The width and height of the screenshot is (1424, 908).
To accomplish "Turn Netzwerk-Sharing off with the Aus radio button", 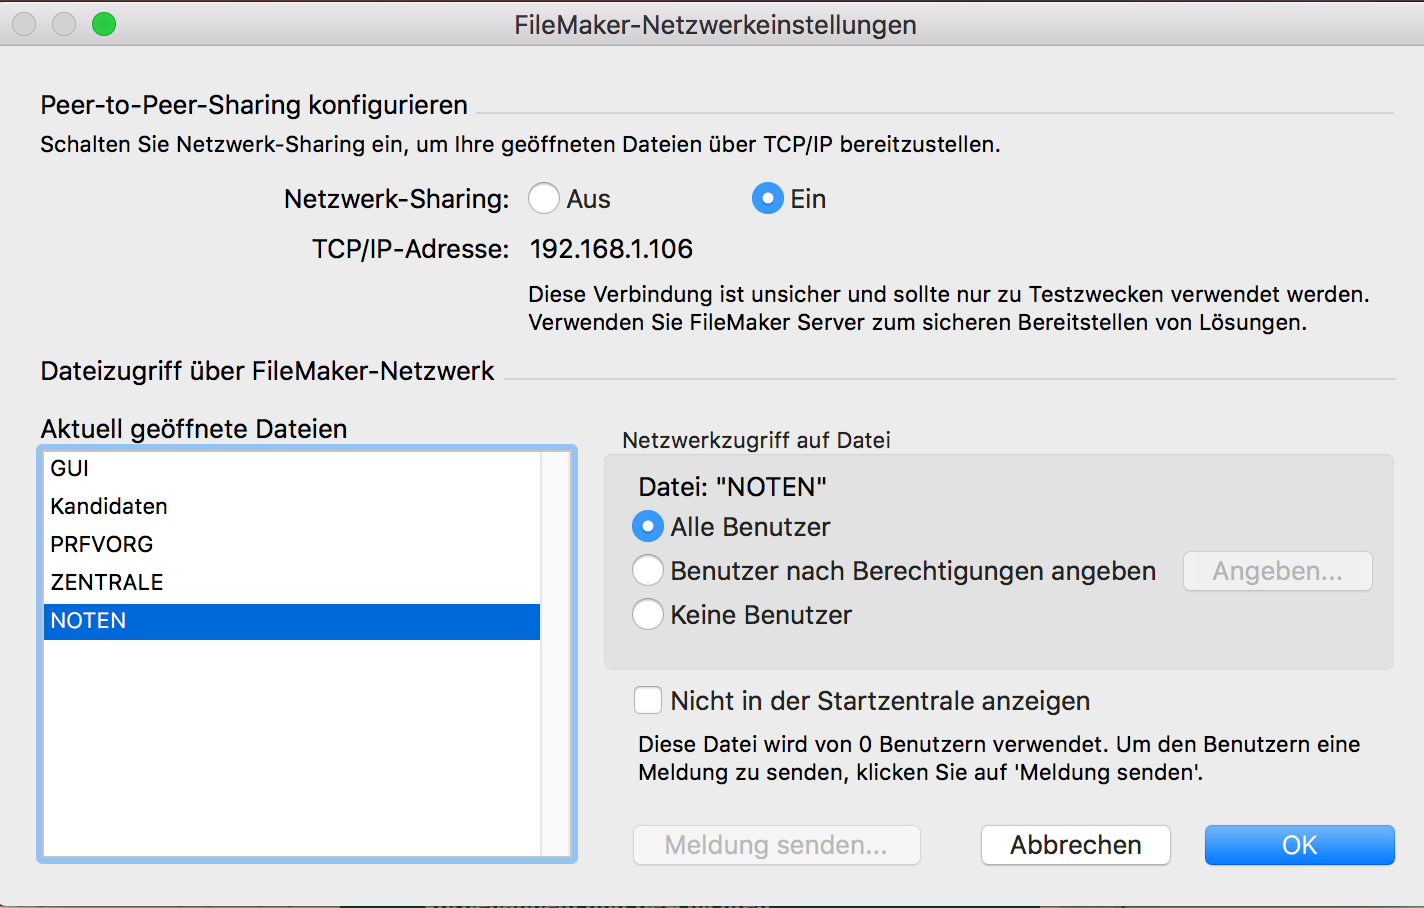I will point(544,198).
